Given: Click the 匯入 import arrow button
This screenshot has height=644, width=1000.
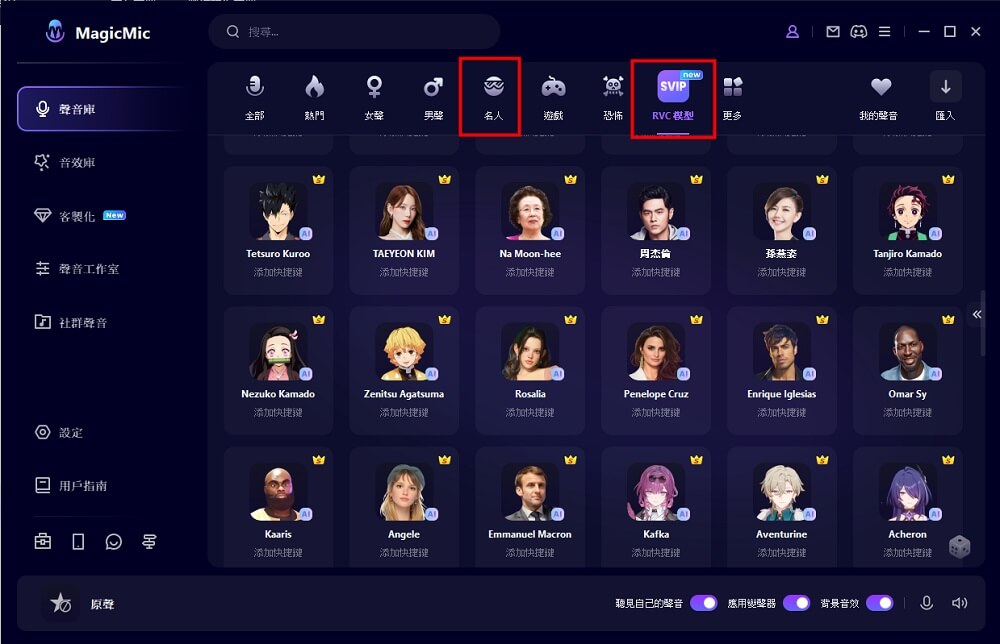Looking at the screenshot, I should coord(945,98).
